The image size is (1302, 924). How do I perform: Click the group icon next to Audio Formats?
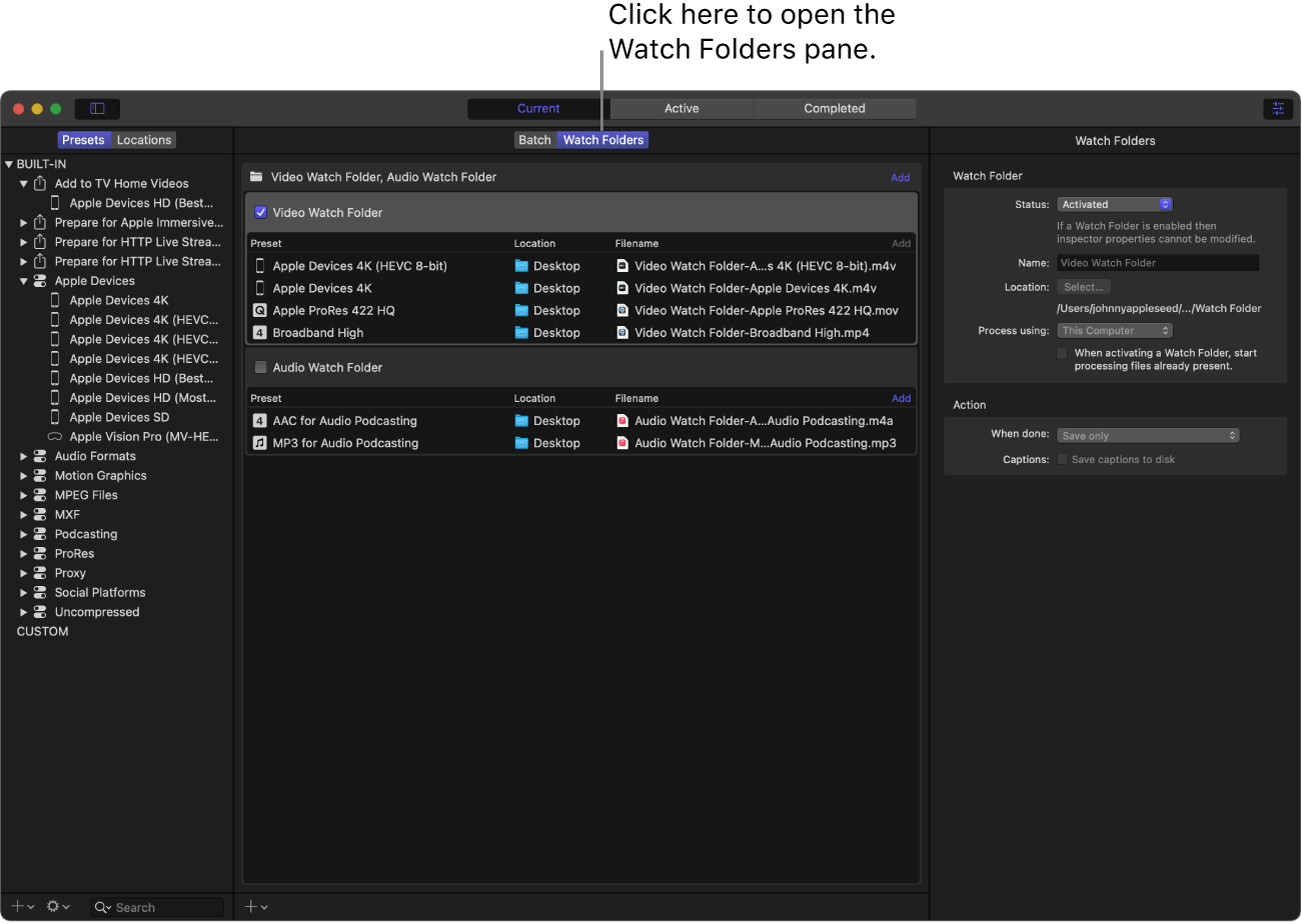(x=40, y=456)
